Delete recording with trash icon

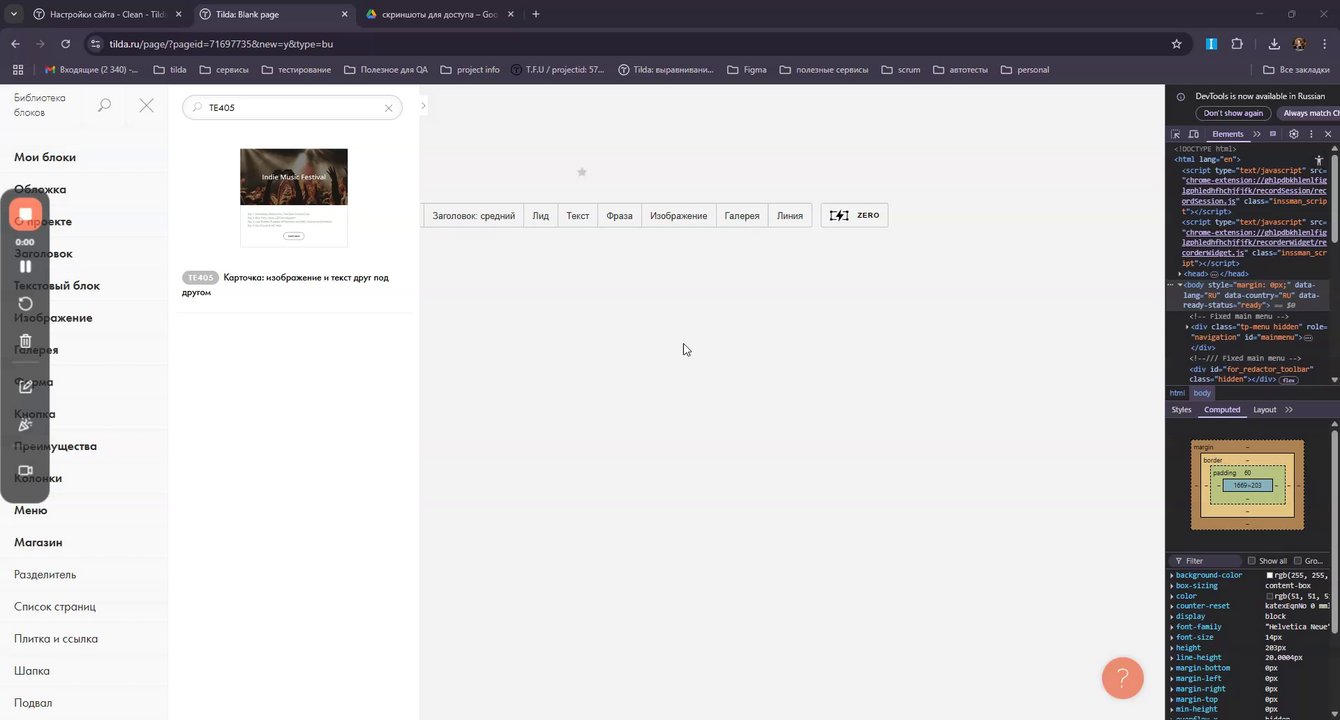pos(25,341)
